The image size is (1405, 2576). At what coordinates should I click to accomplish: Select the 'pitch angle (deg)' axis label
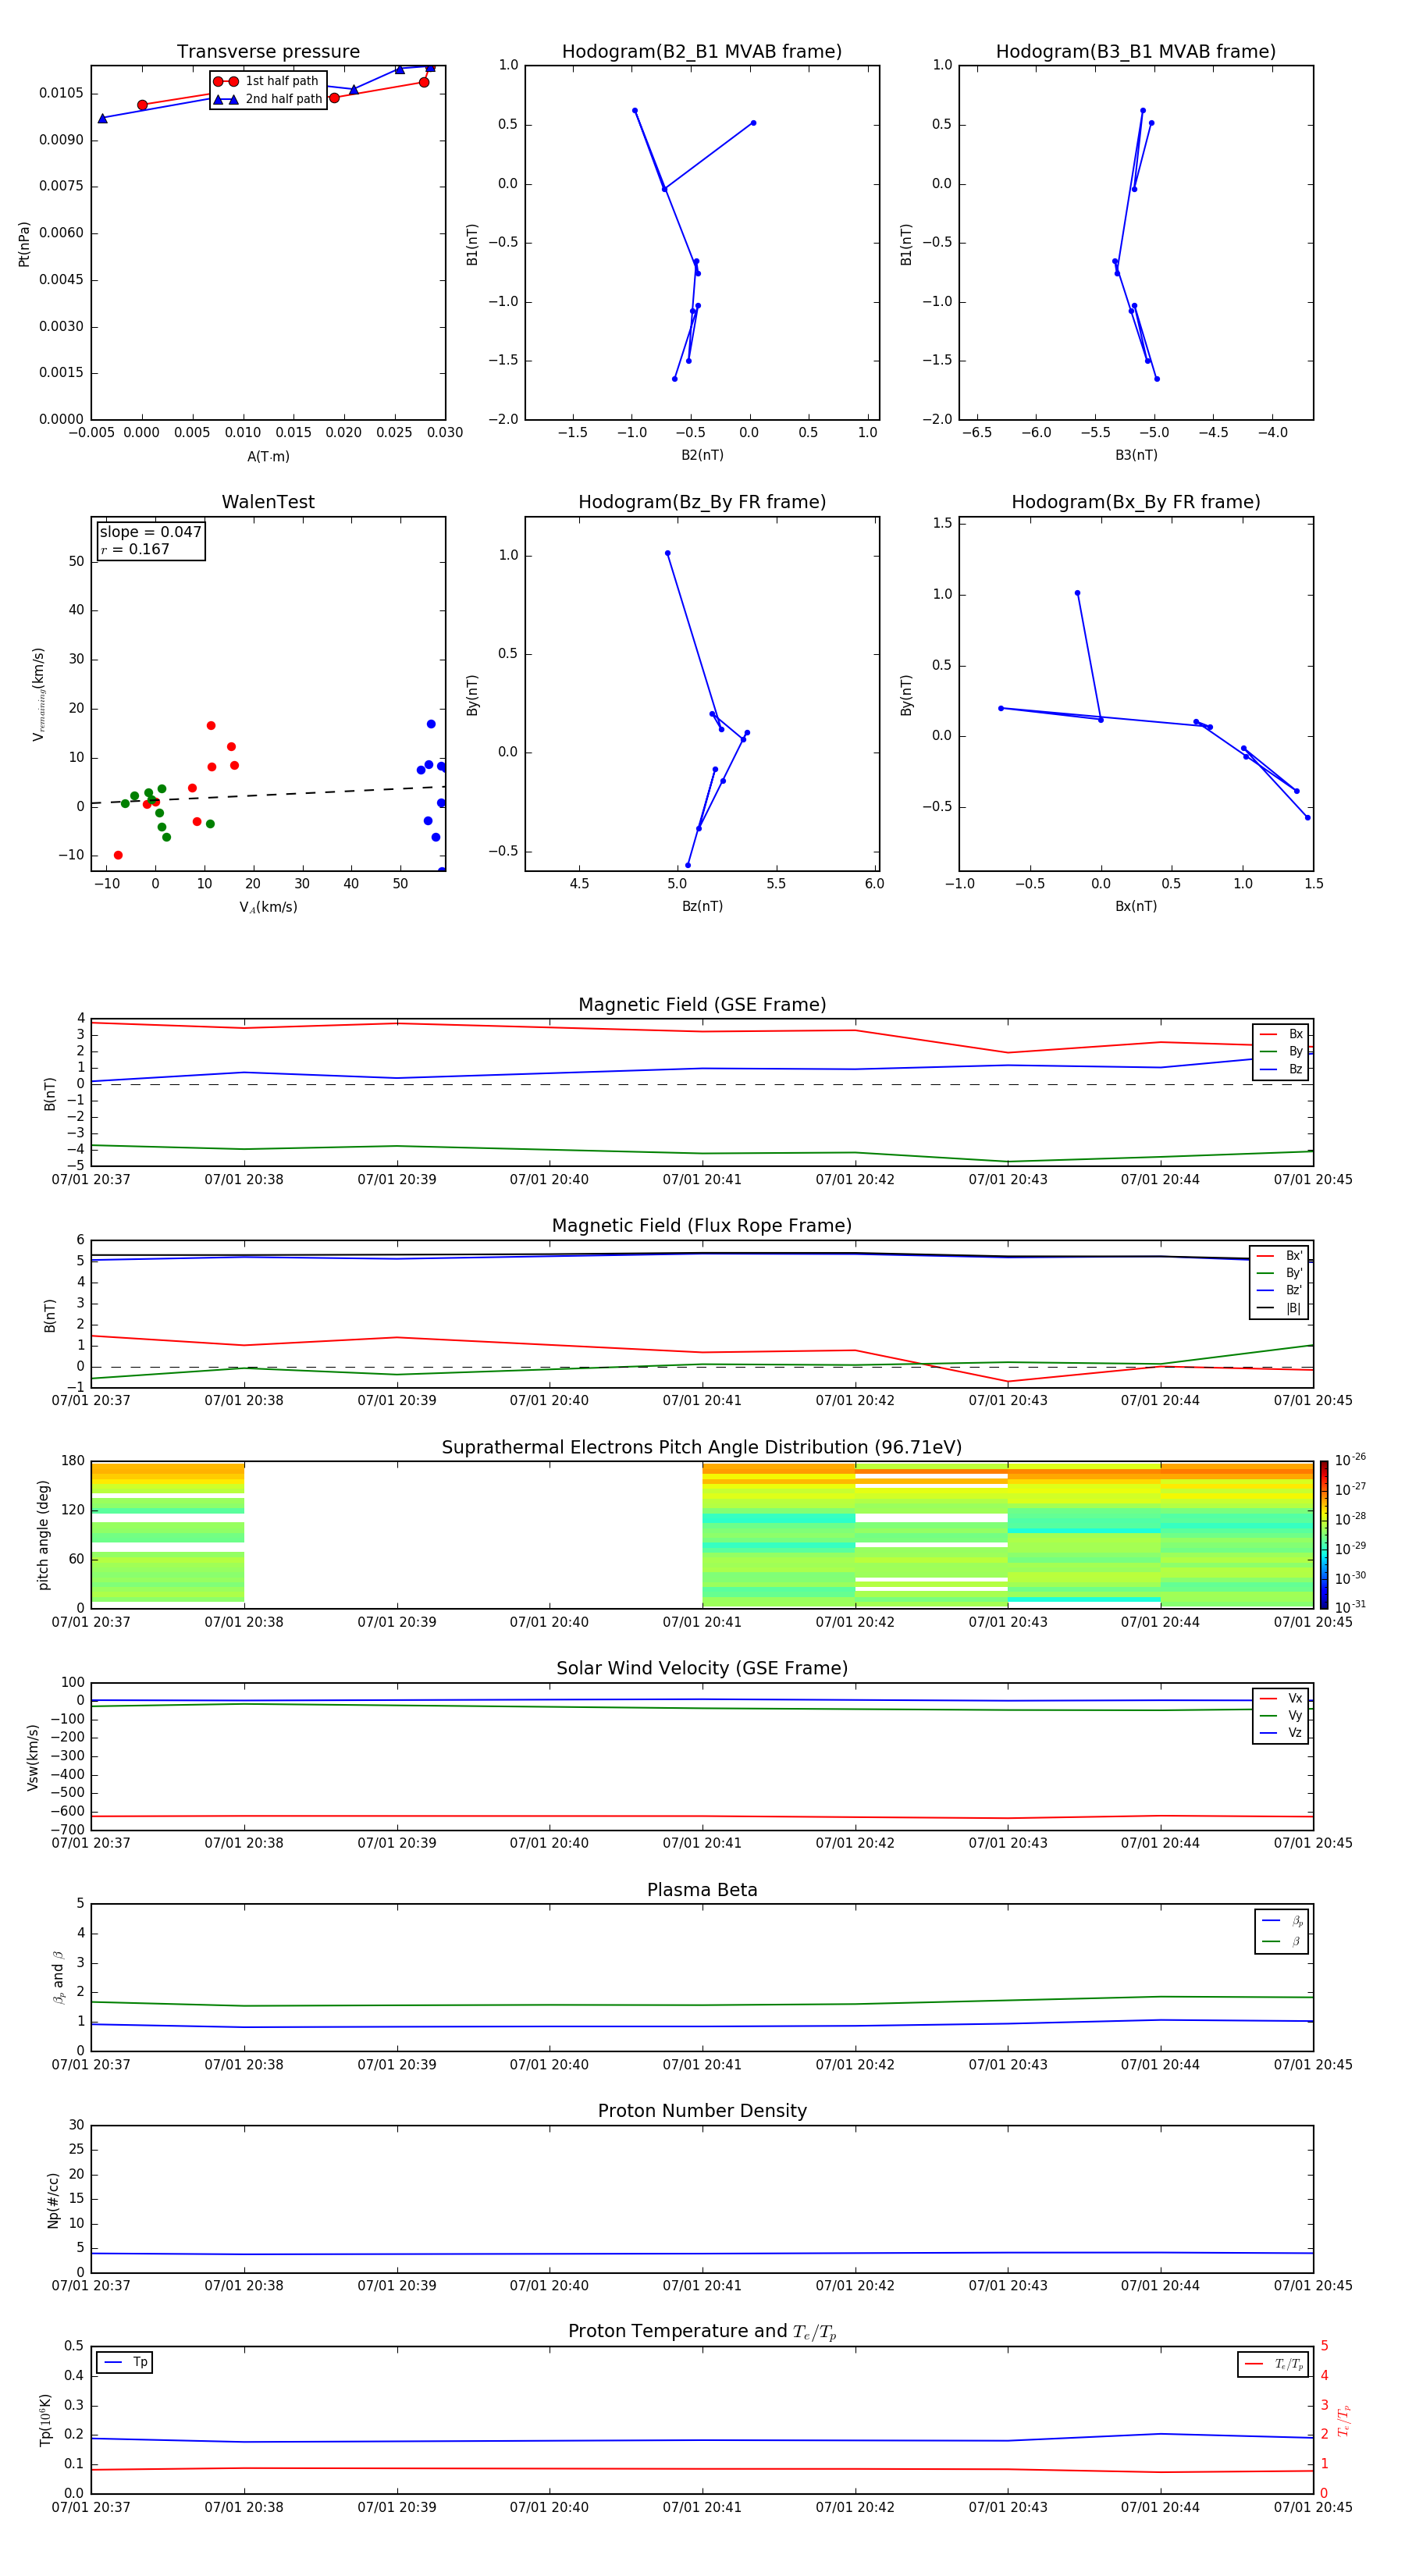(x=43, y=1535)
